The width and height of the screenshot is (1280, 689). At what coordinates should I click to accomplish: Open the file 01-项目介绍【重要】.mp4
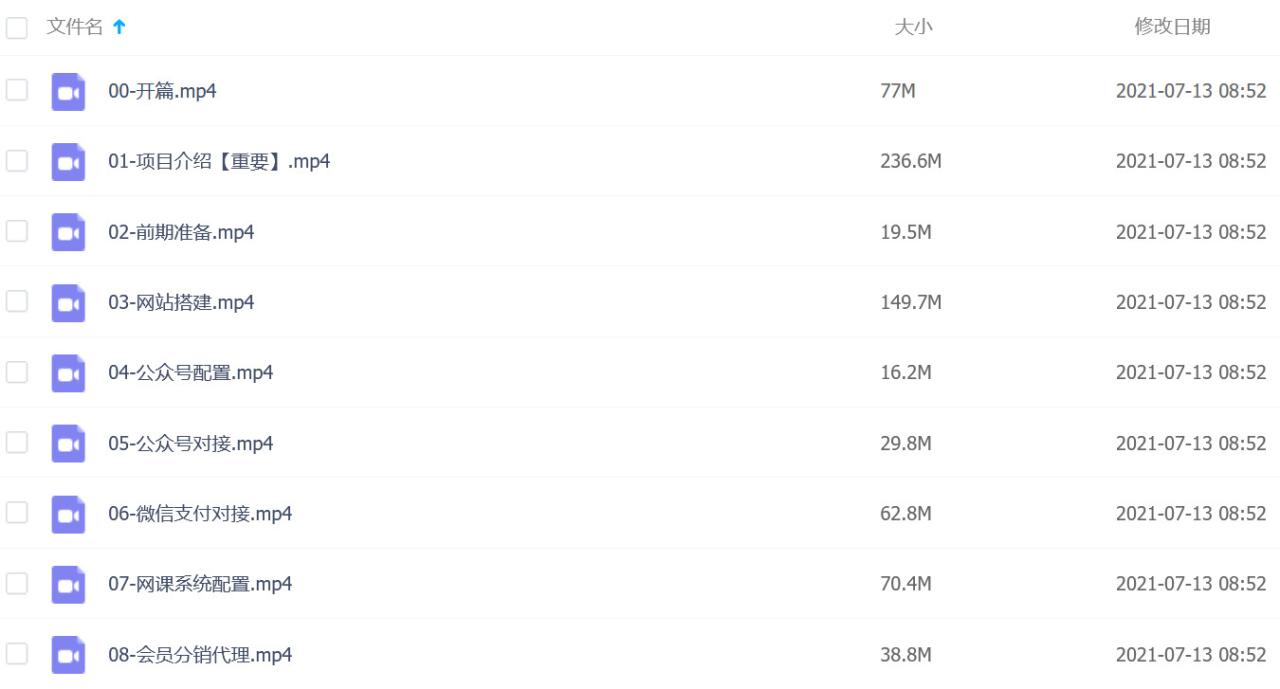(219, 162)
